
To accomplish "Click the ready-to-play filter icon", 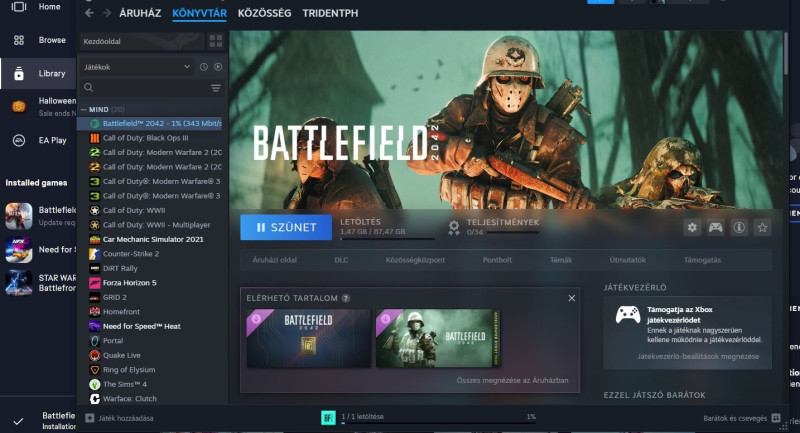I will tap(218, 67).
